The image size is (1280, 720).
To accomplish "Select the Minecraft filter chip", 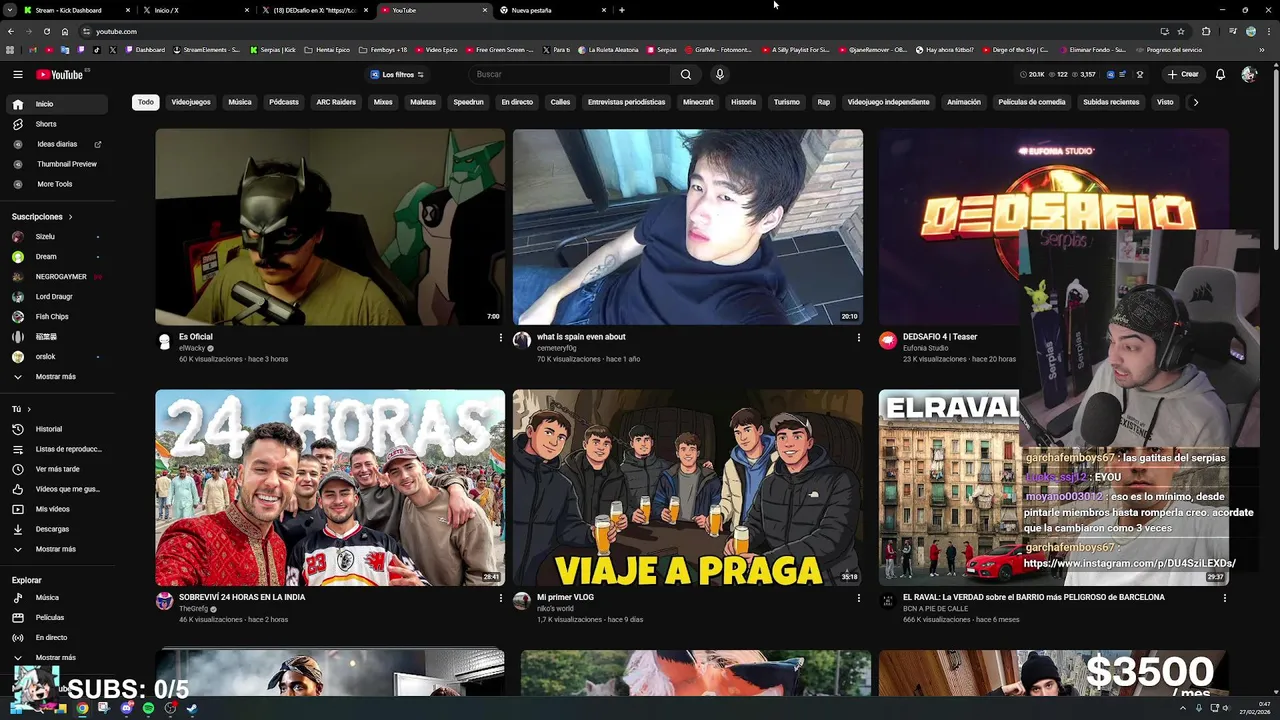I will click(698, 102).
